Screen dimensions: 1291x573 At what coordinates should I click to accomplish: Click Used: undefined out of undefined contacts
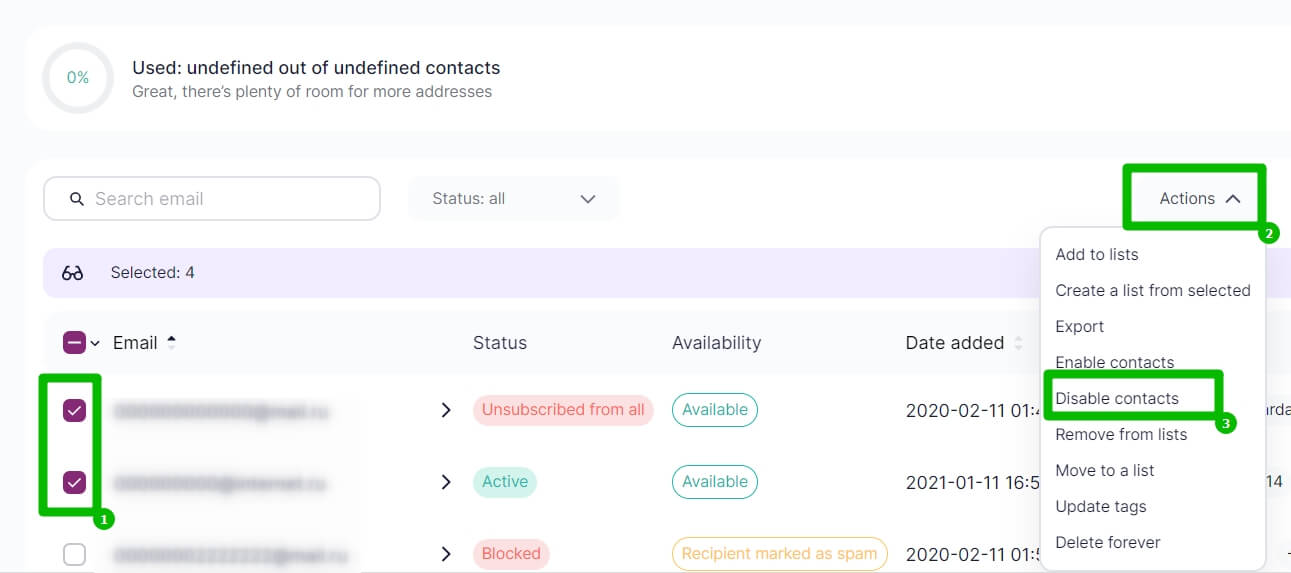point(316,68)
